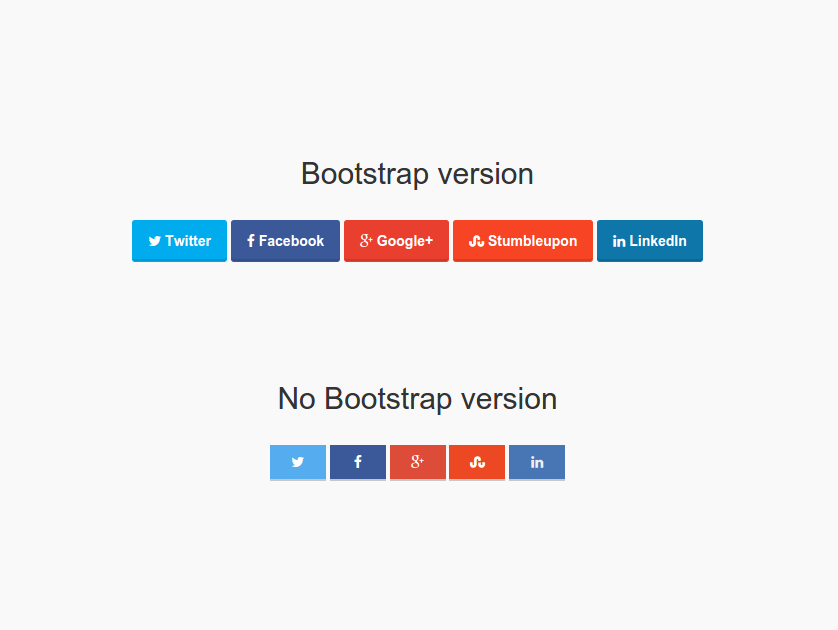Click the 'LinkedIn' text label on its button
This screenshot has height=630, width=838.
(658, 241)
